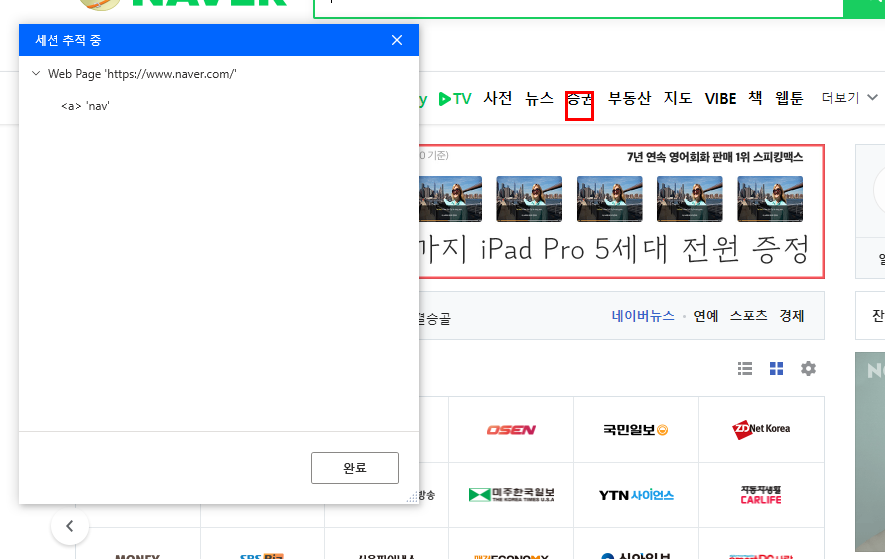Open the YTN 사이언스 press logo
885x559 pixels.
coord(636,495)
